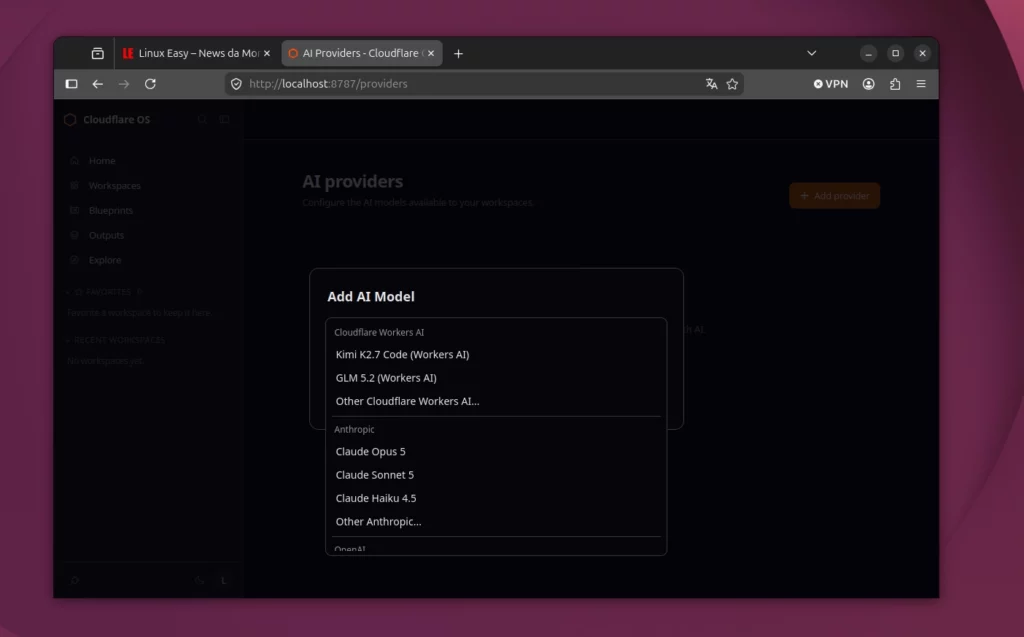Open the browser hamburger menu
Viewport: 1024px width, 637px height.
tap(921, 84)
